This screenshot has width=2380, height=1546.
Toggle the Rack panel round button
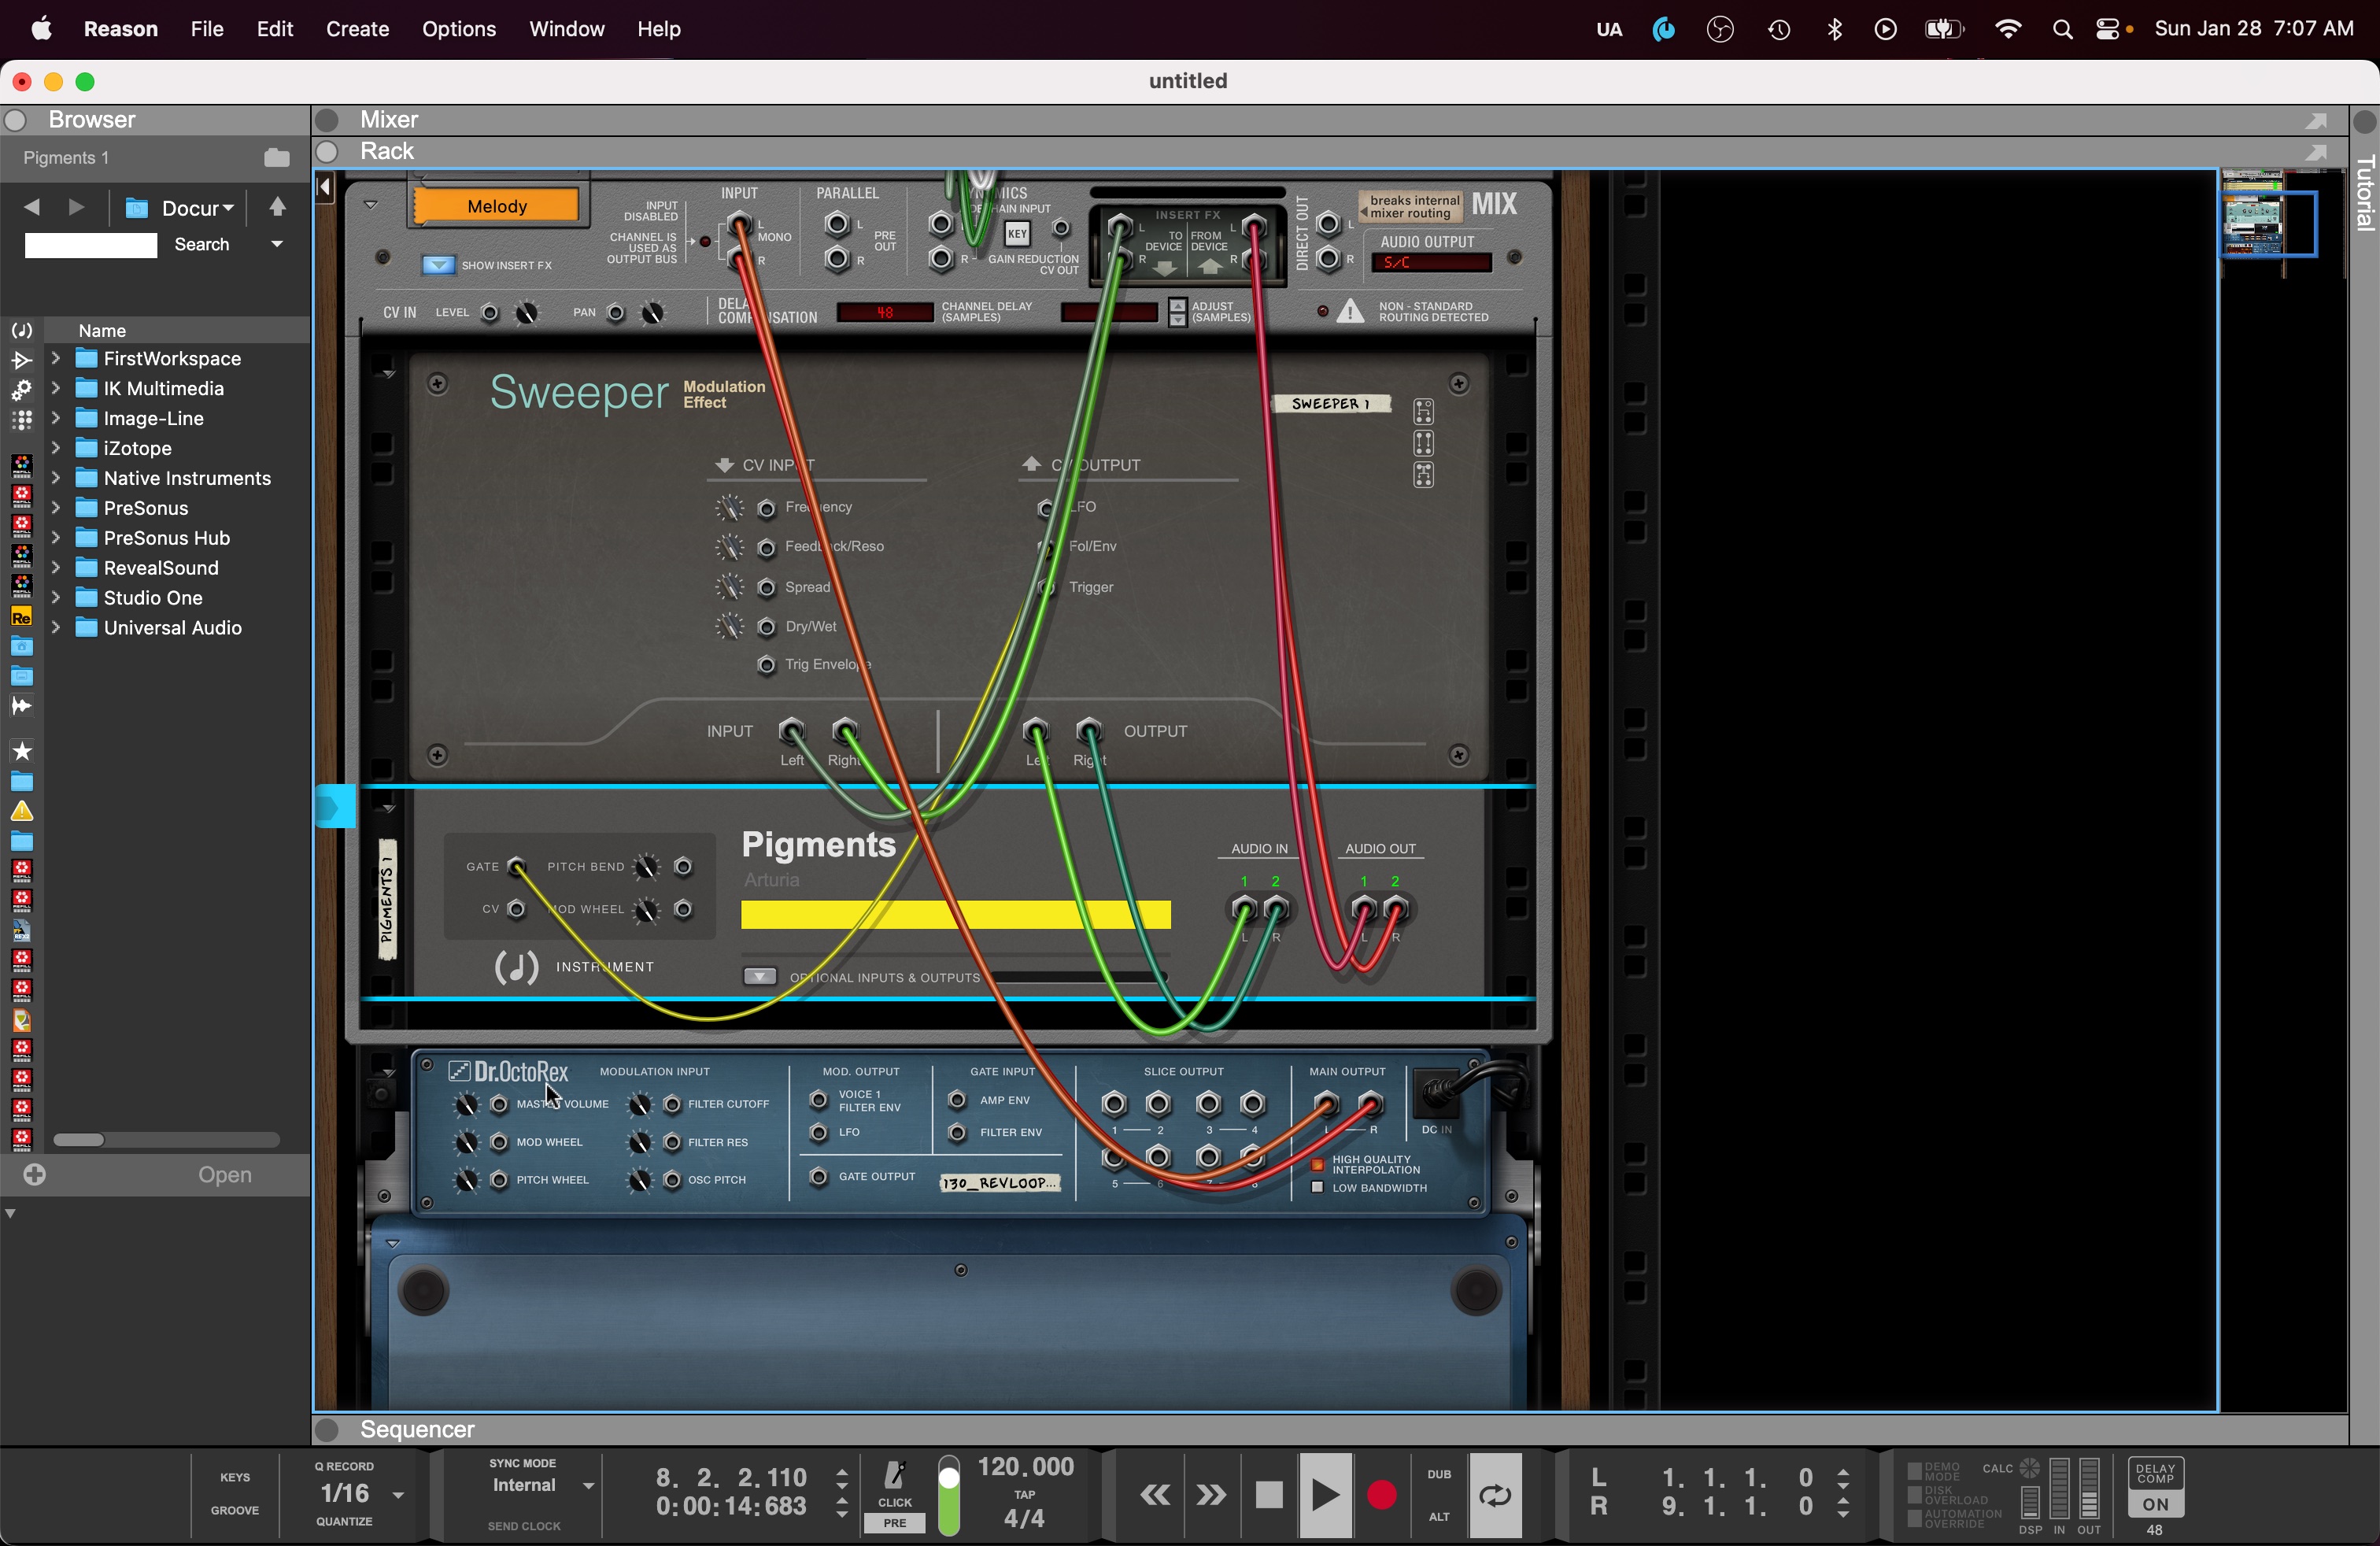pyautogui.click(x=327, y=152)
